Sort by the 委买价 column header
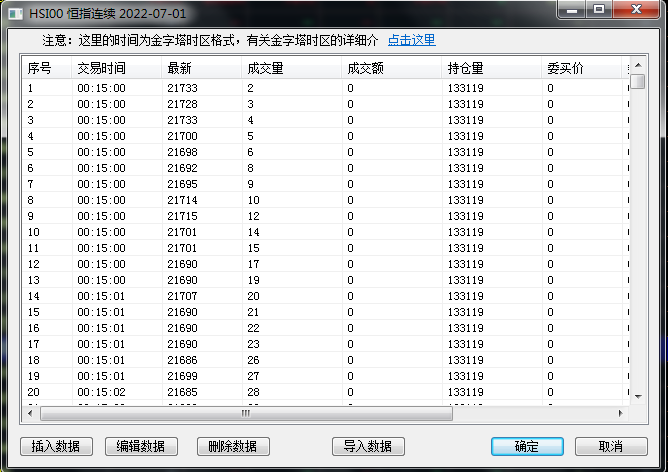 [582, 68]
